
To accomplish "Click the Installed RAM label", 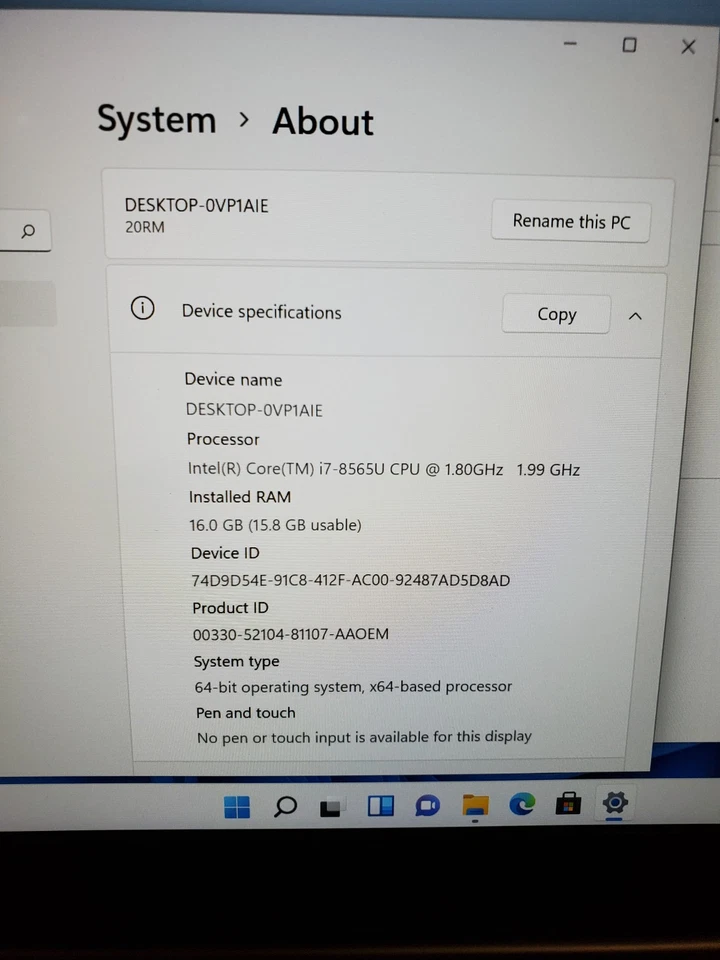I will [x=240, y=497].
